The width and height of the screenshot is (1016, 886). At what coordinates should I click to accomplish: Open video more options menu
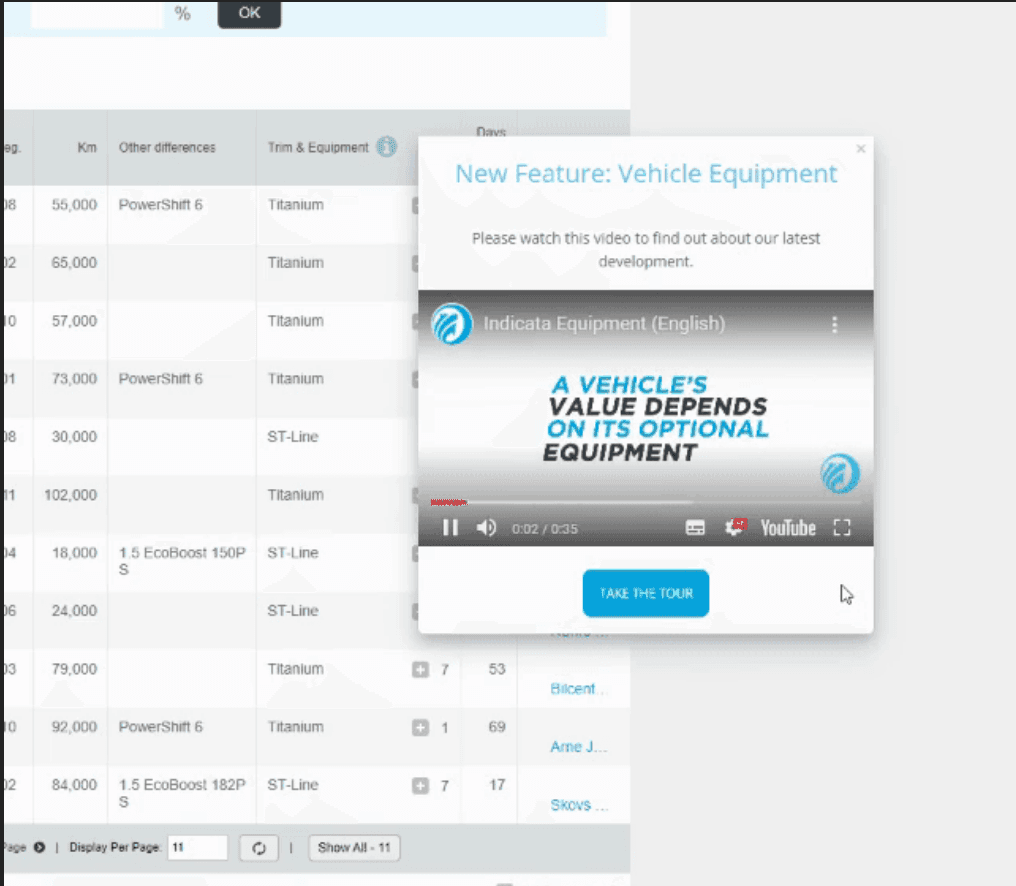click(835, 324)
